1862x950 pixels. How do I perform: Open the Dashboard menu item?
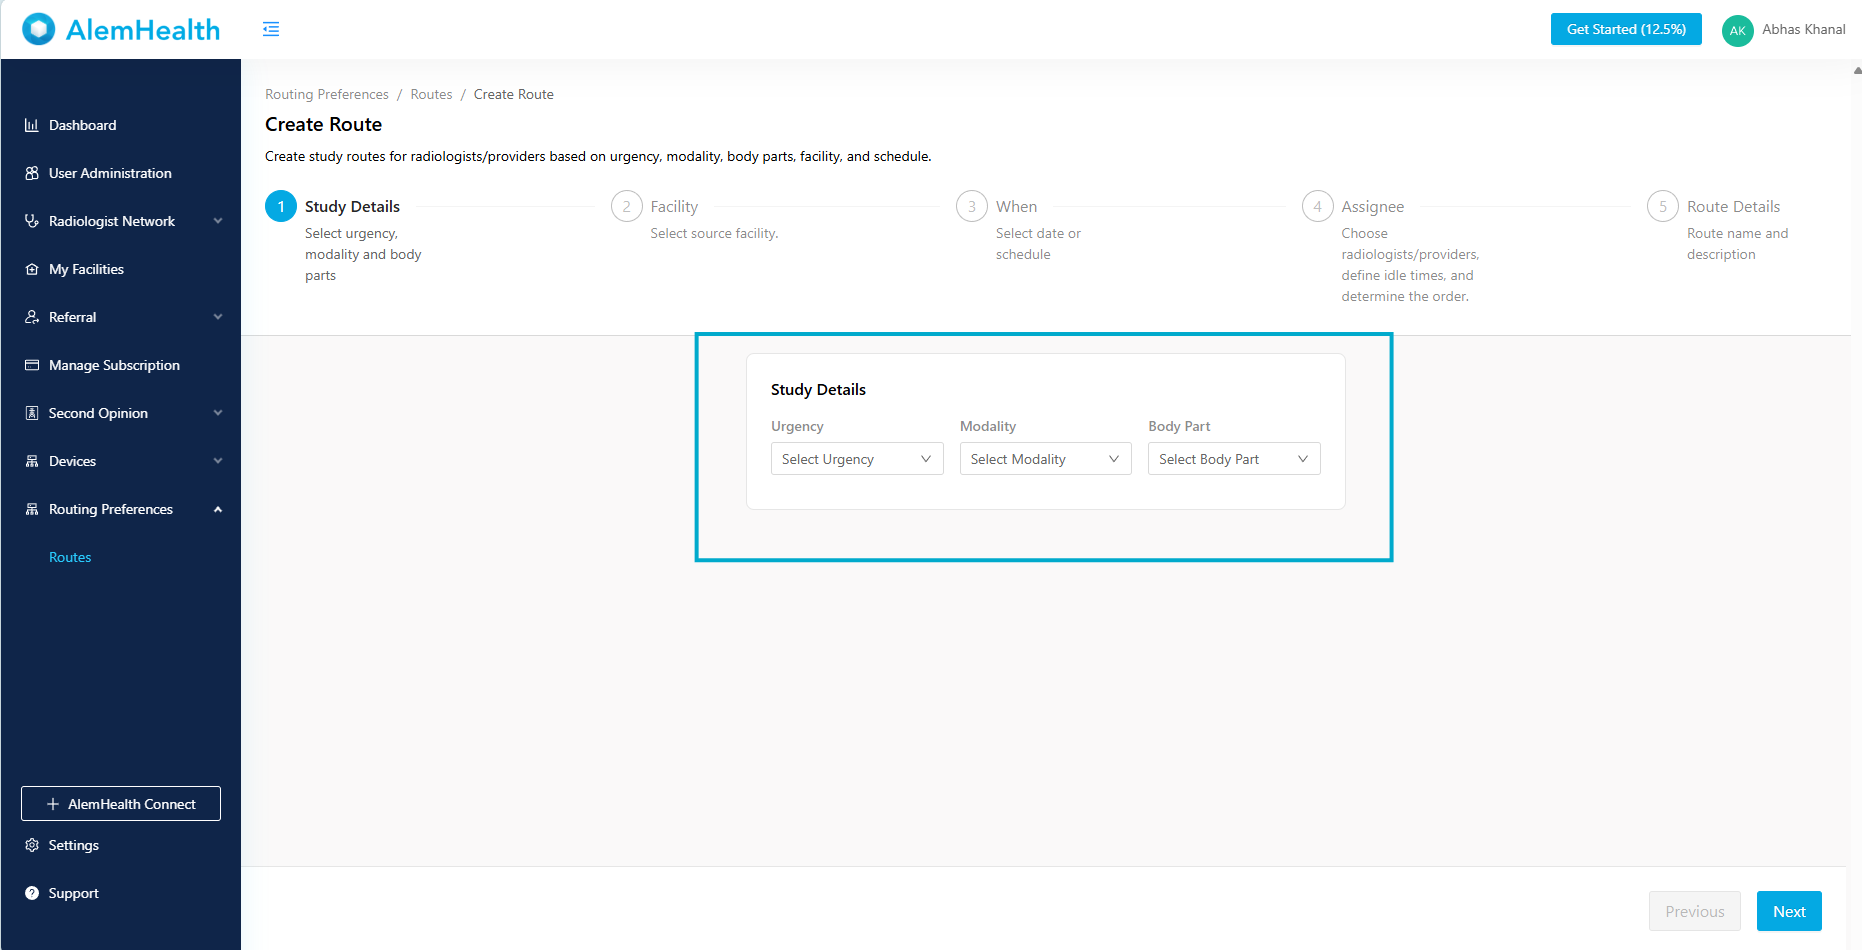(120, 125)
